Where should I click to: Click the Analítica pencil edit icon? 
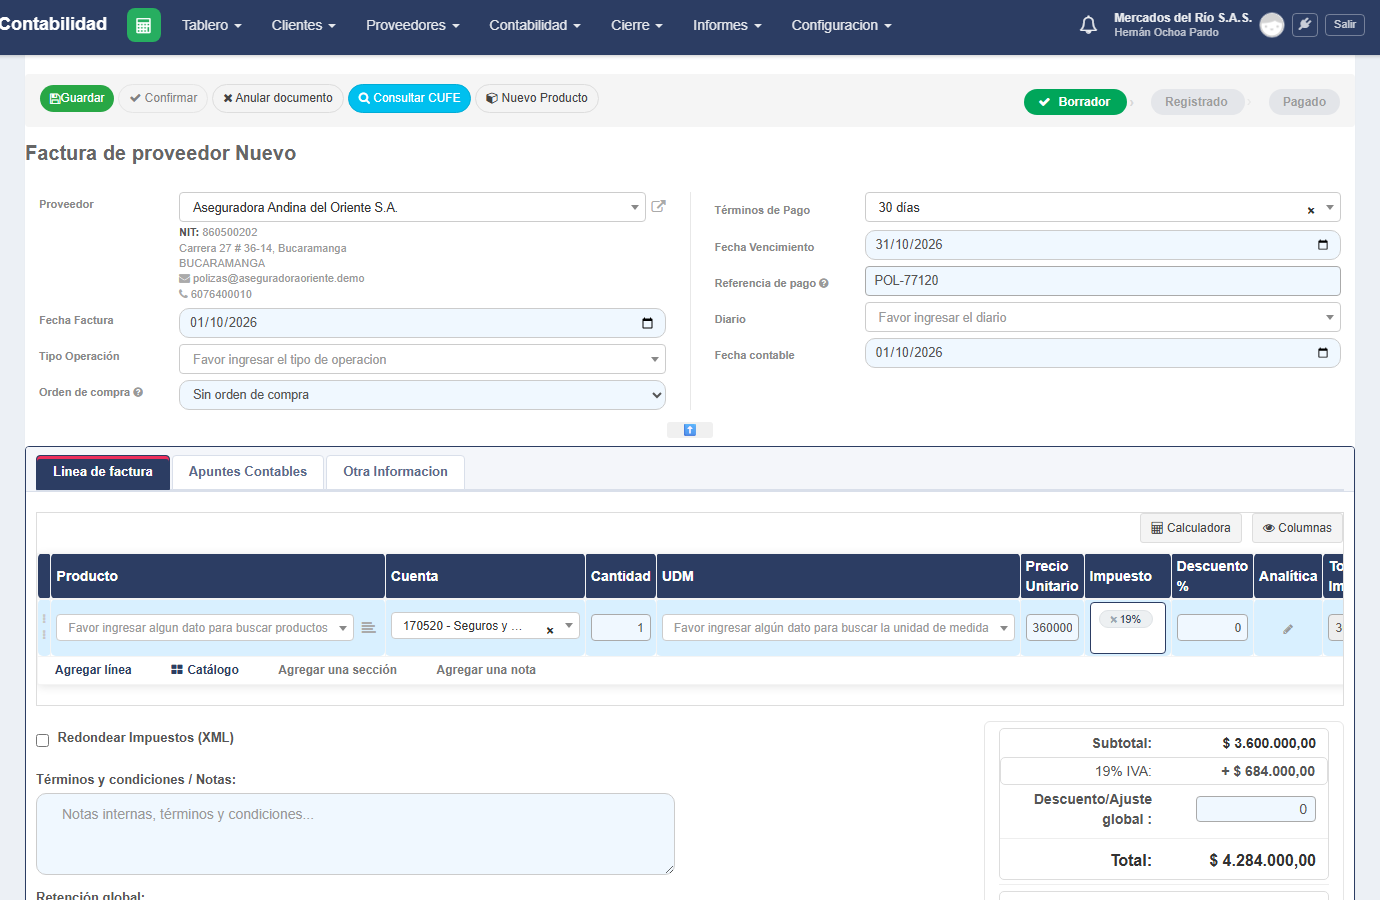click(x=1288, y=629)
